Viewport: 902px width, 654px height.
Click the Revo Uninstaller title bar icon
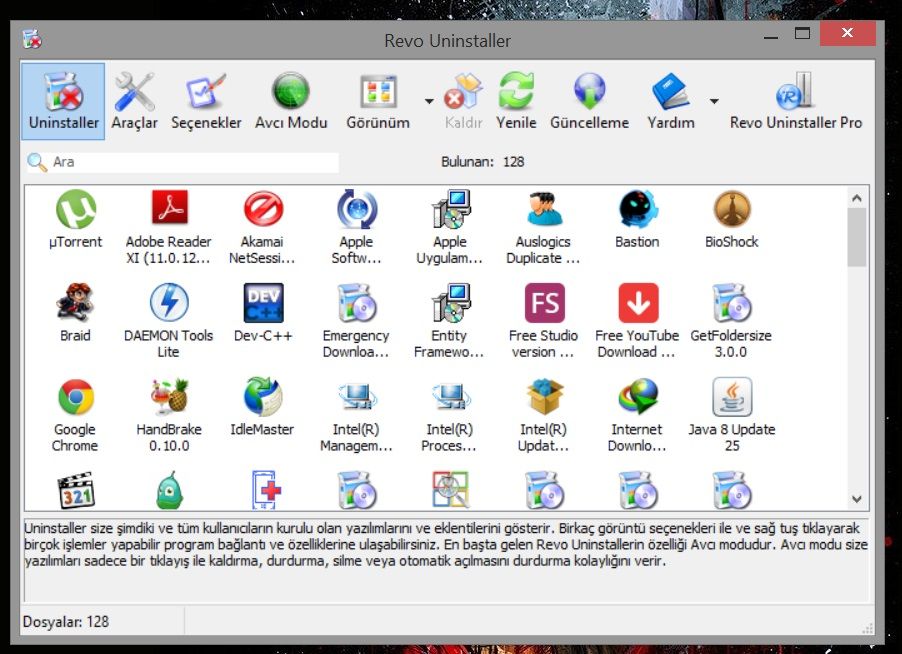pyautogui.click(x=32, y=40)
